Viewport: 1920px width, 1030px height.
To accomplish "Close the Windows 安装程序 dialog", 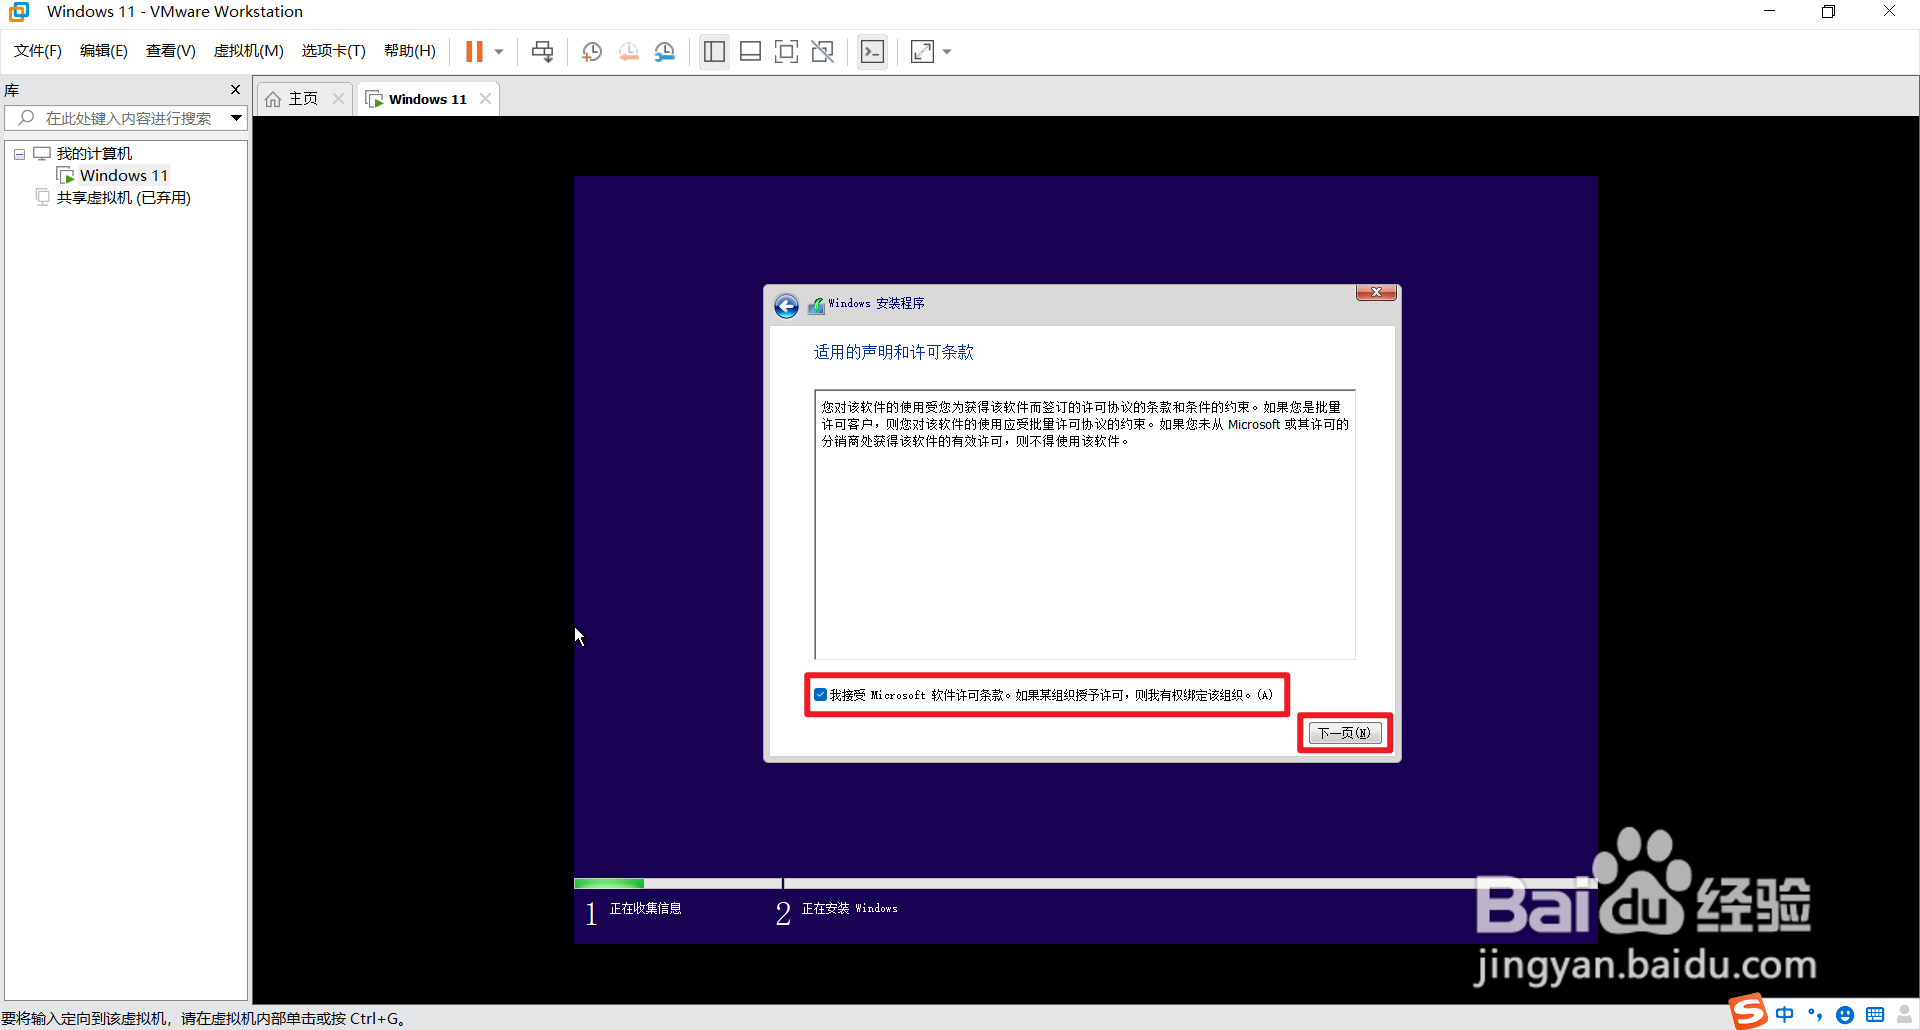I will point(1376,292).
